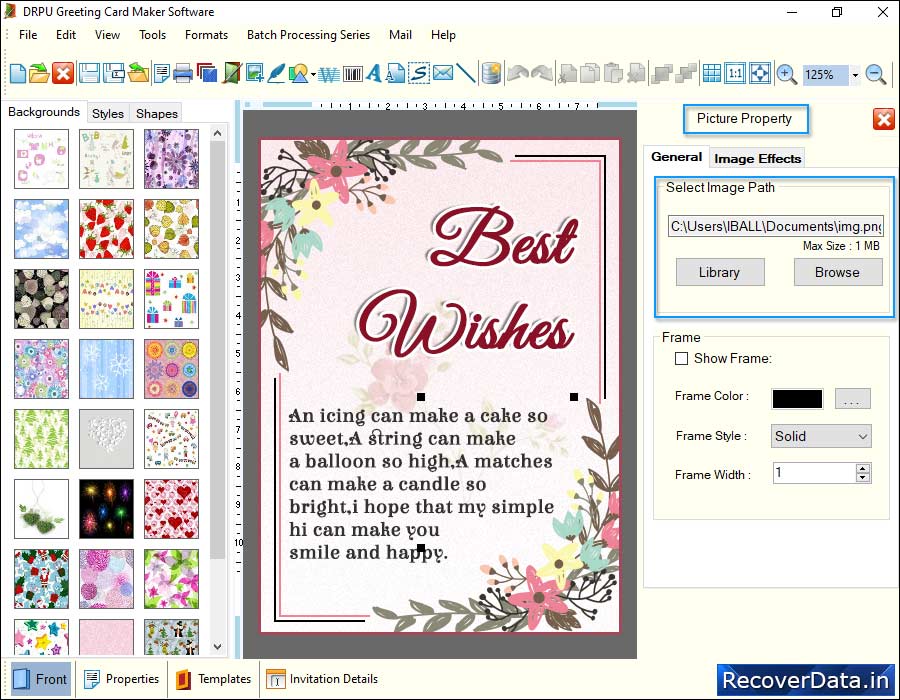
Task: Click the dashed-box S symbol icon
Action: click(419, 73)
